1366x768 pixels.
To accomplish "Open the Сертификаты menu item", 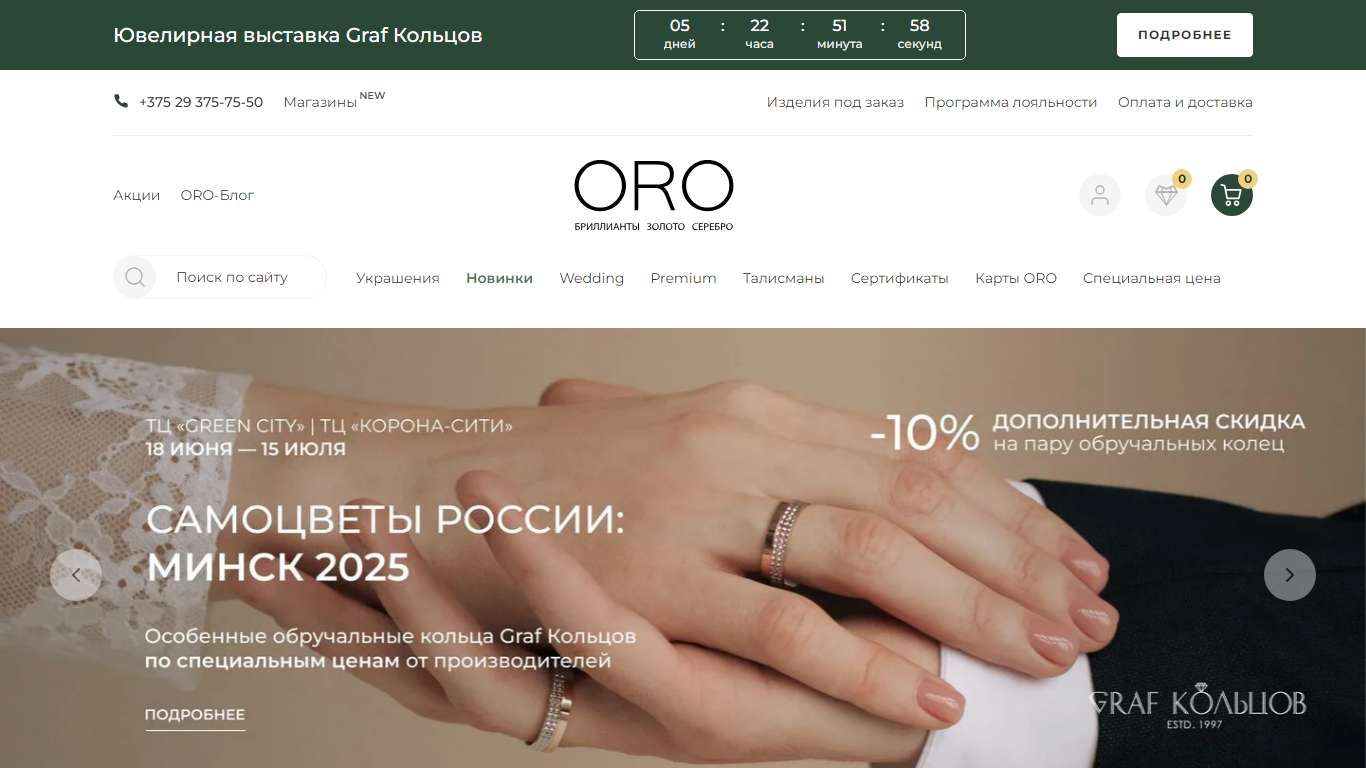I will (900, 278).
